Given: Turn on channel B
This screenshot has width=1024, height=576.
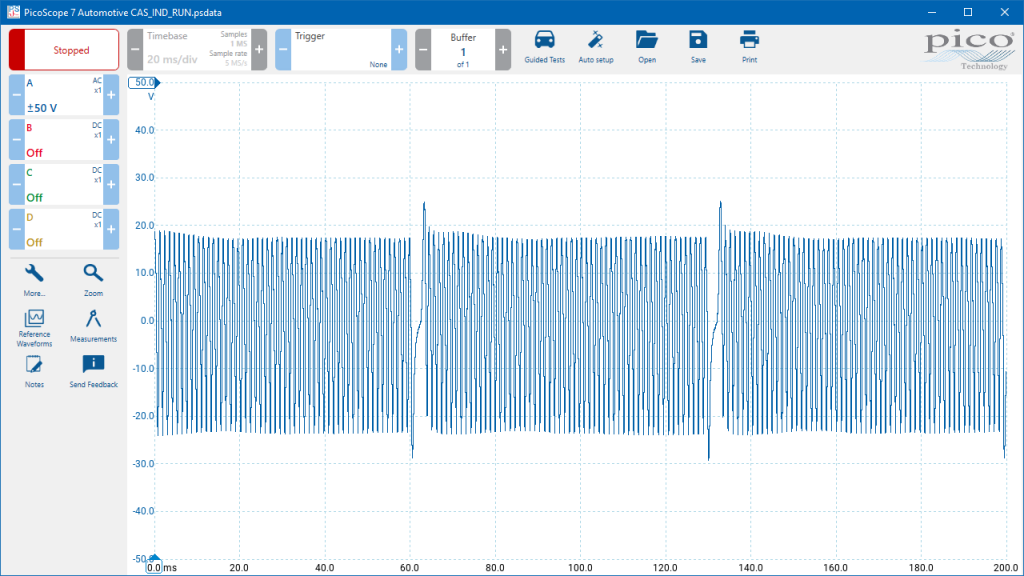Looking at the screenshot, I should (63, 140).
